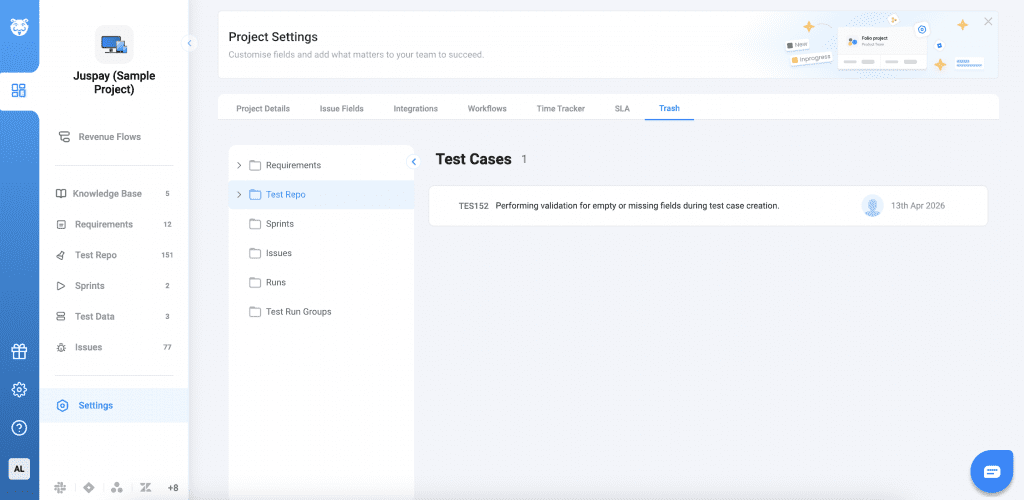The image size is (1024, 500).
Task: Open Knowledge Base in the sidebar
Action: click(106, 194)
